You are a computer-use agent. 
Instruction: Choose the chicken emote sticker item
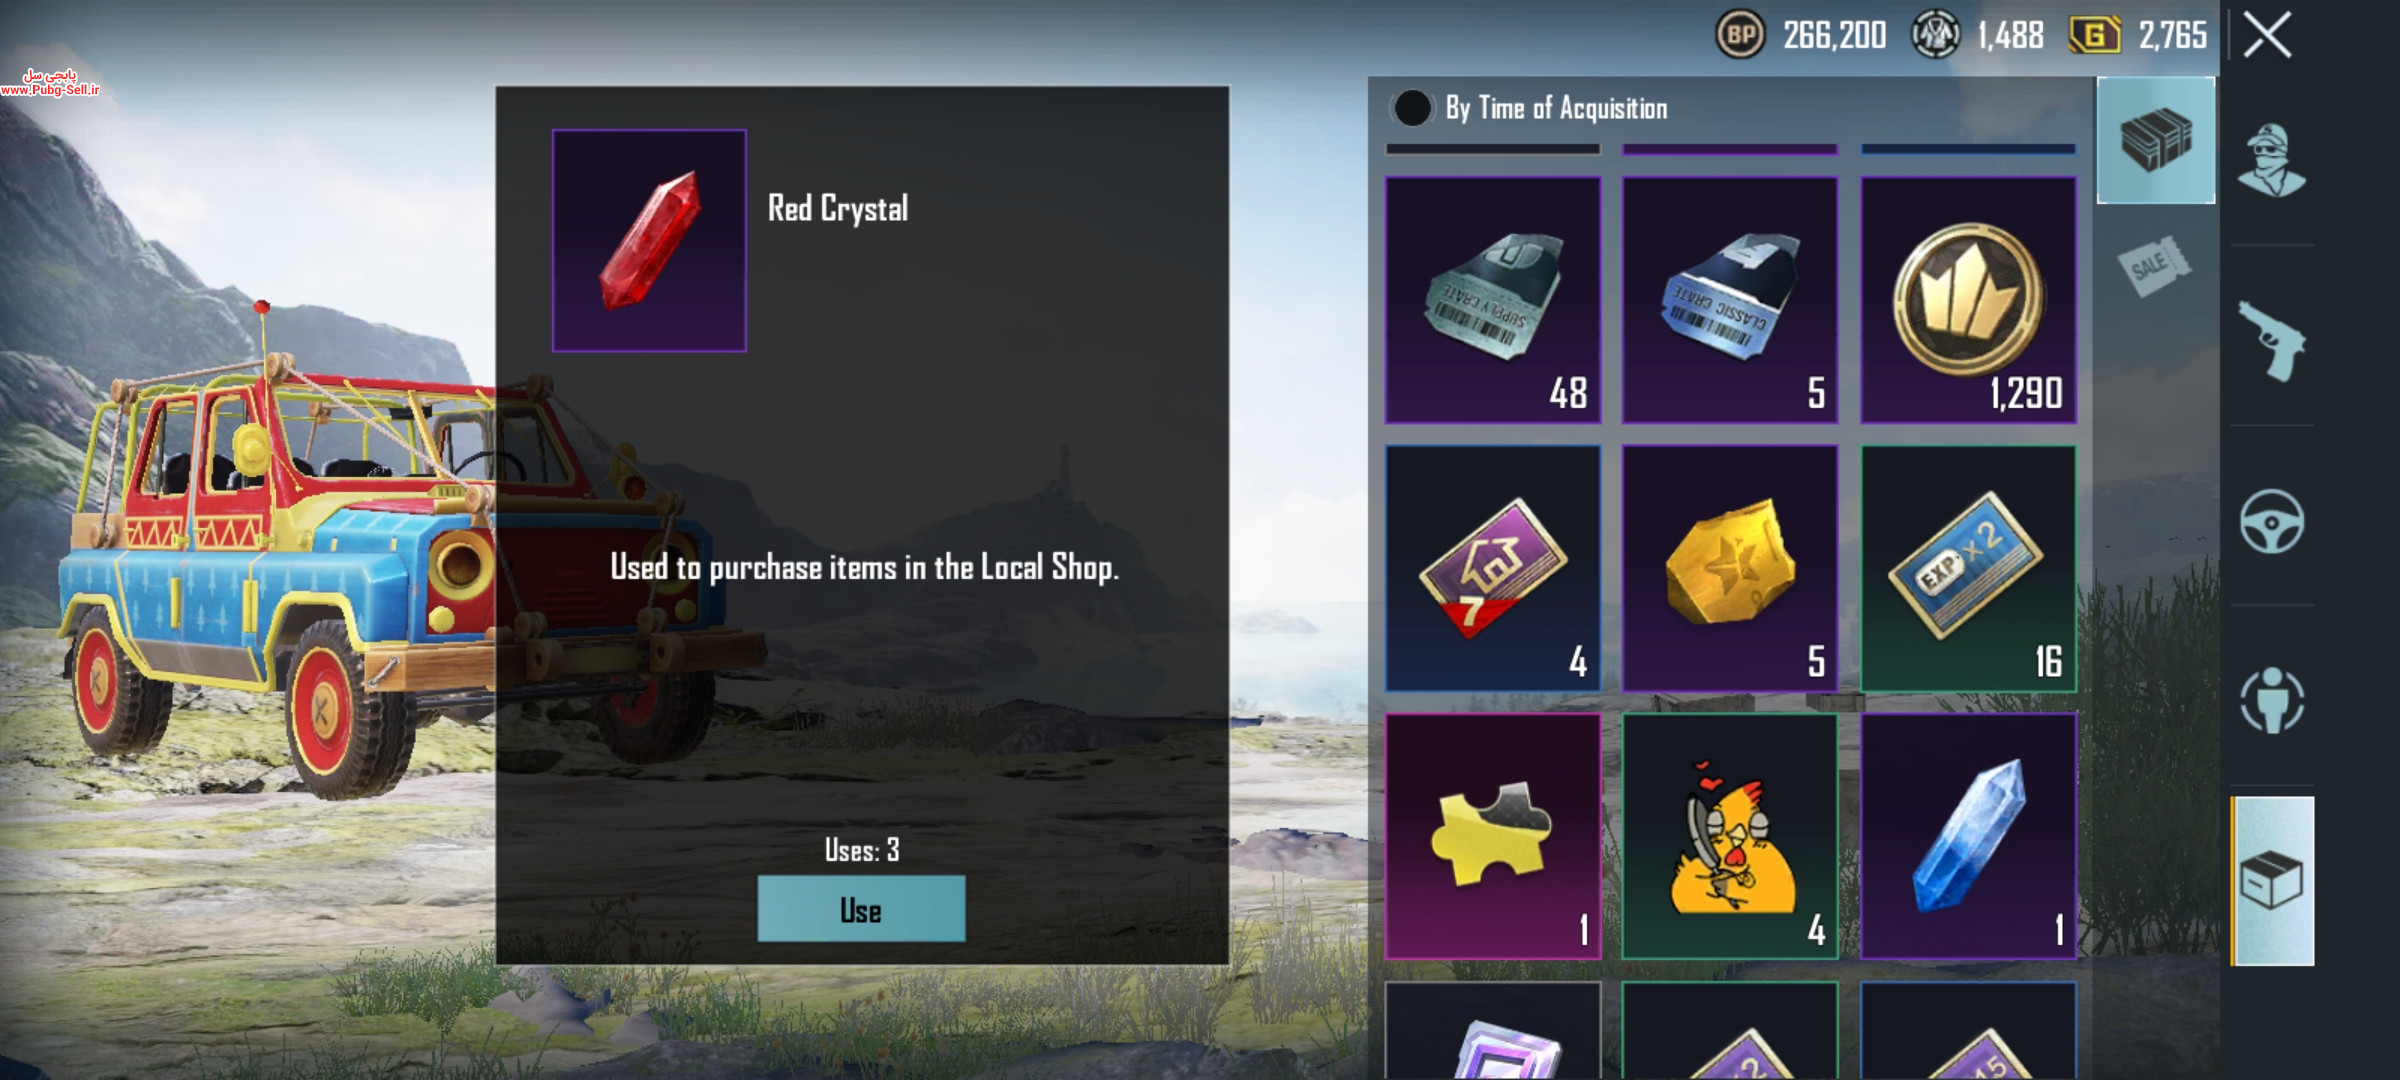pyautogui.click(x=1730, y=836)
